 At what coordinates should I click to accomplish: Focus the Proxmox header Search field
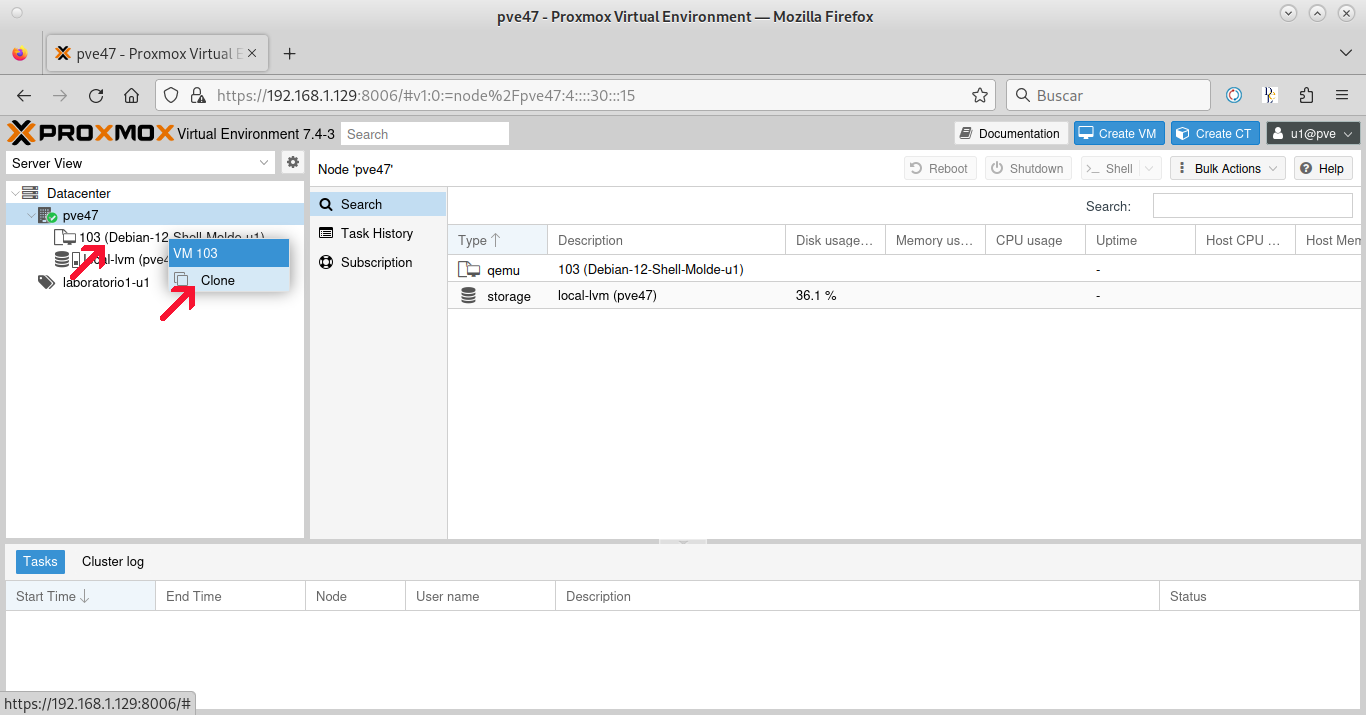click(x=425, y=134)
